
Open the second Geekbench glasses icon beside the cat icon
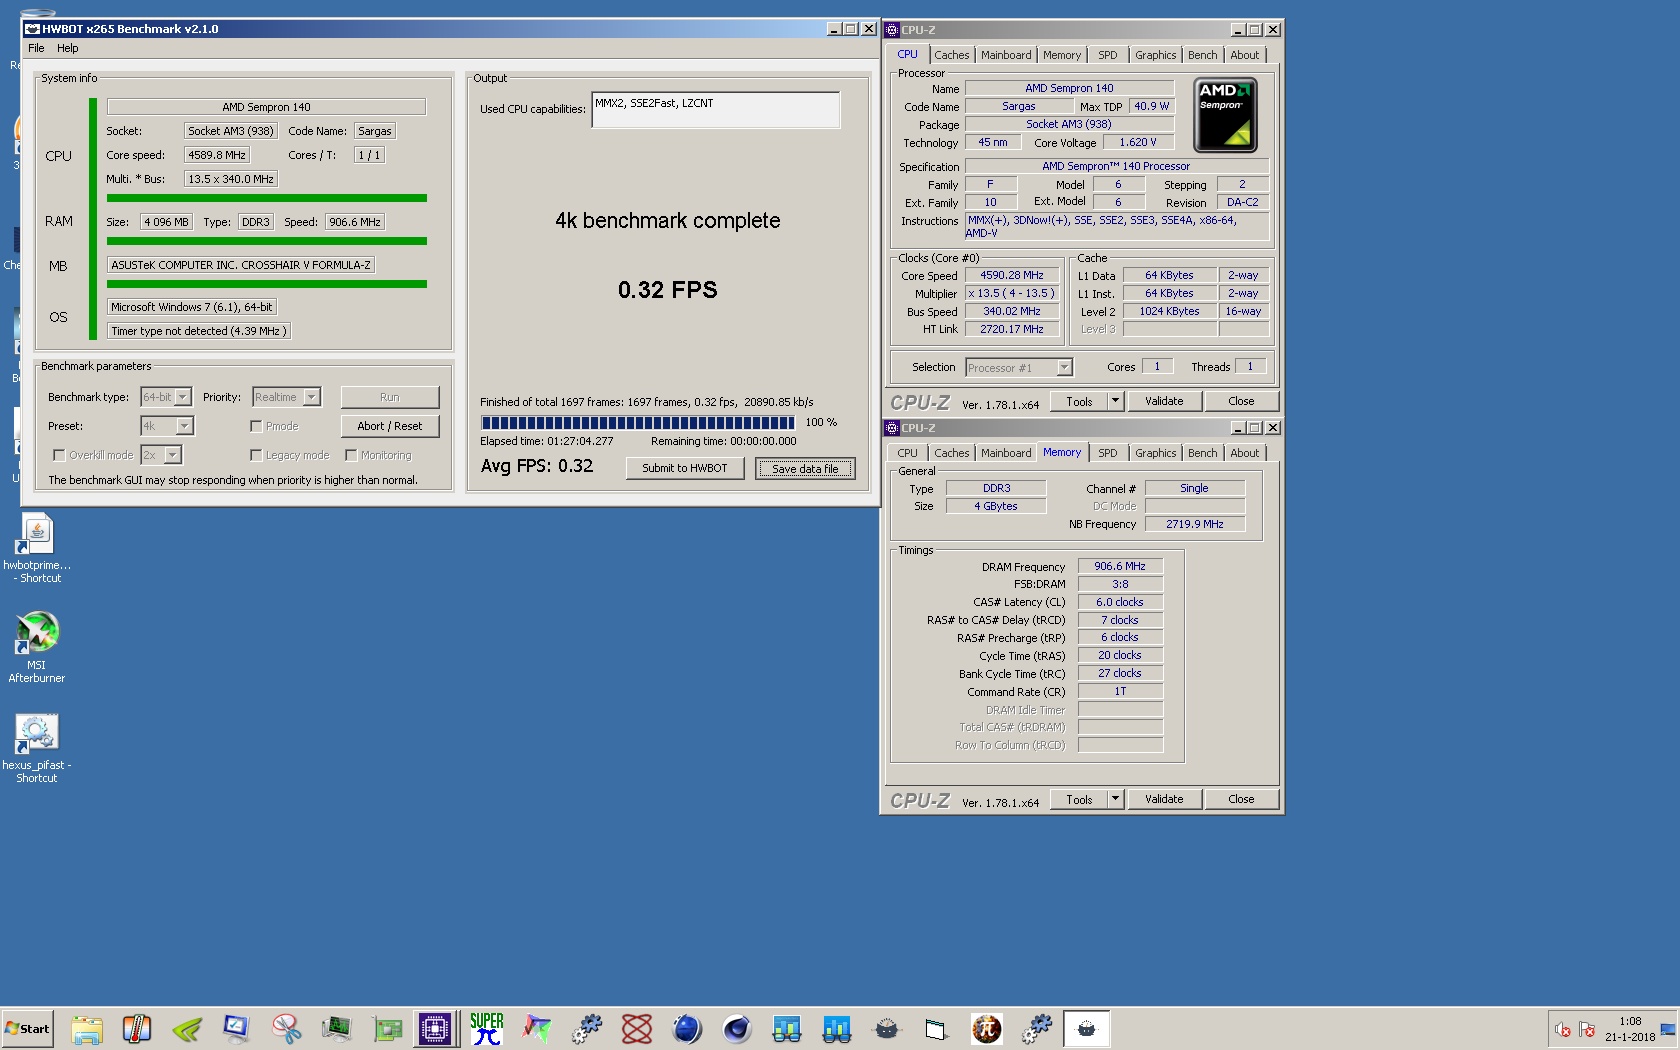[x=837, y=1029]
